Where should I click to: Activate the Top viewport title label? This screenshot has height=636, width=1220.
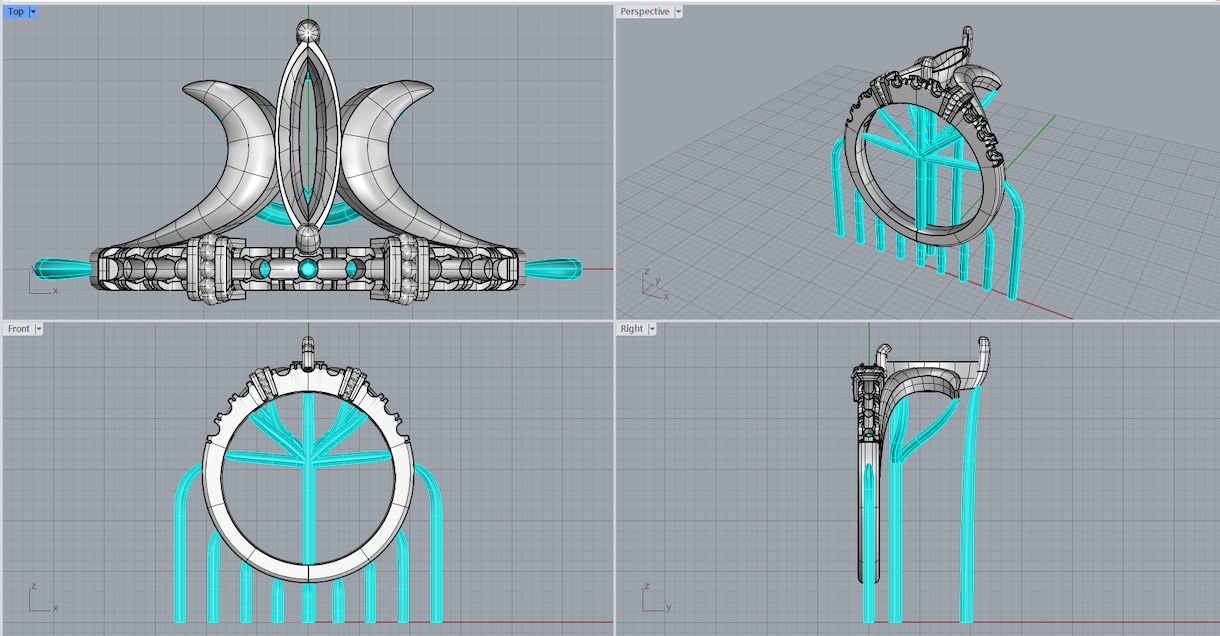click(x=16, y=12)
